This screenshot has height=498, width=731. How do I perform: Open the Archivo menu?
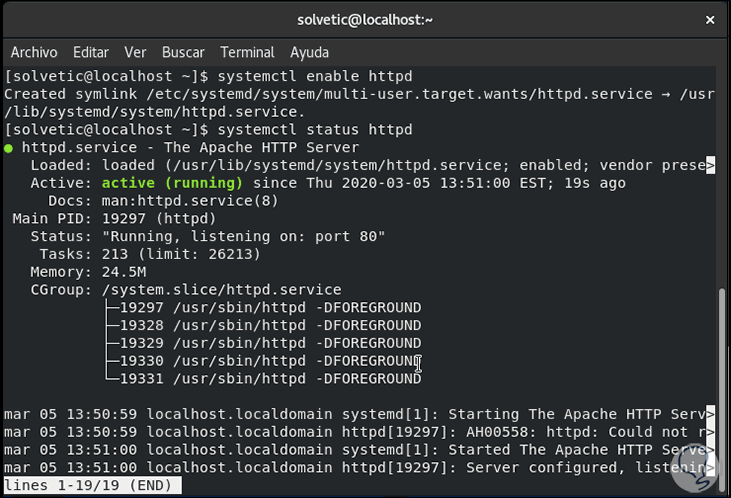tap(33, 52)
